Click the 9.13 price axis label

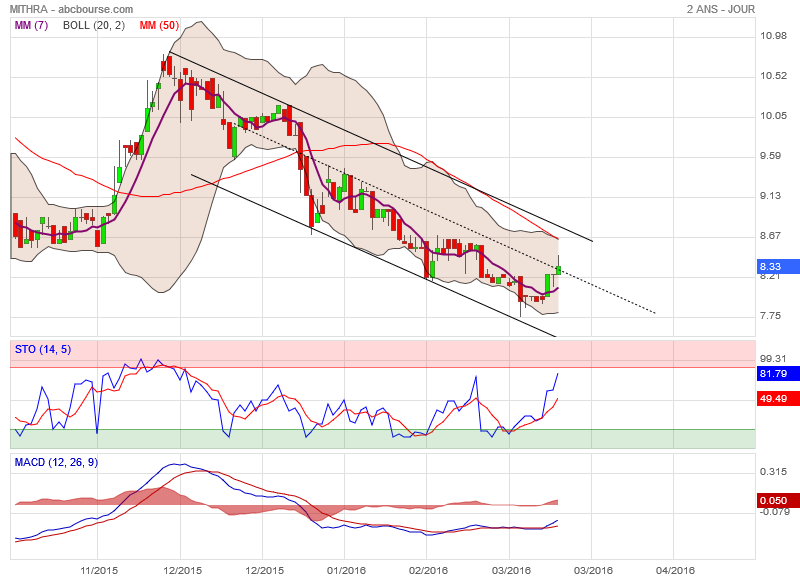(770, 195)
